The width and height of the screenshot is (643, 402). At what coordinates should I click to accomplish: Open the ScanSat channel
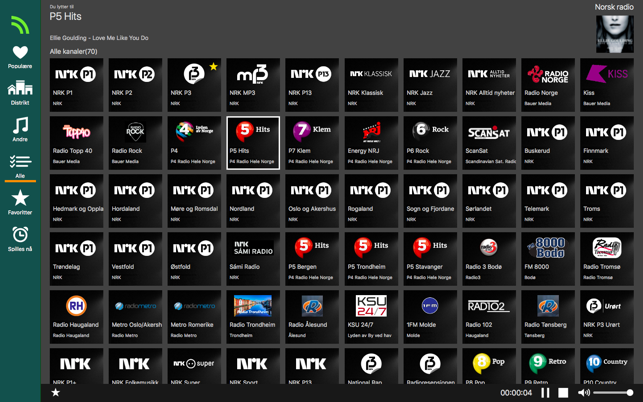(x=489, y=143)
